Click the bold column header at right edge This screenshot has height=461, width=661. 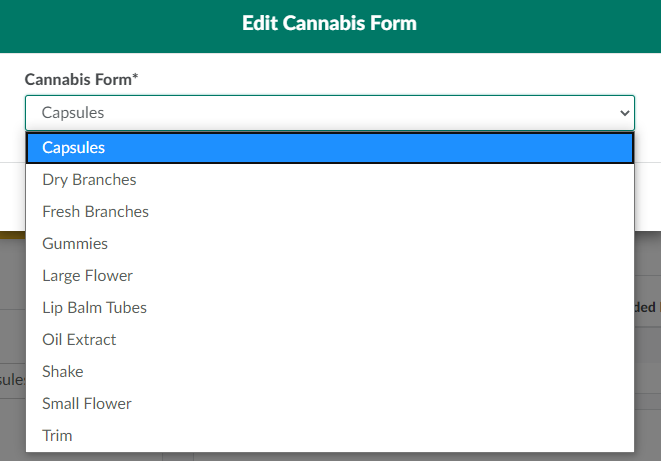tap(647, 308)
